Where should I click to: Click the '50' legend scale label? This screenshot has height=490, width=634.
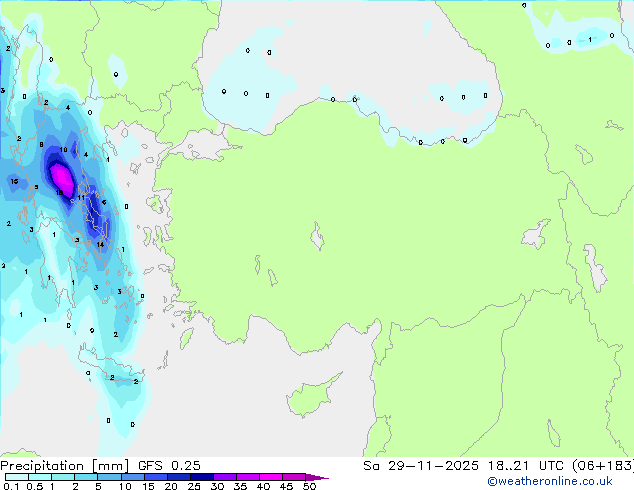[309, 486]
